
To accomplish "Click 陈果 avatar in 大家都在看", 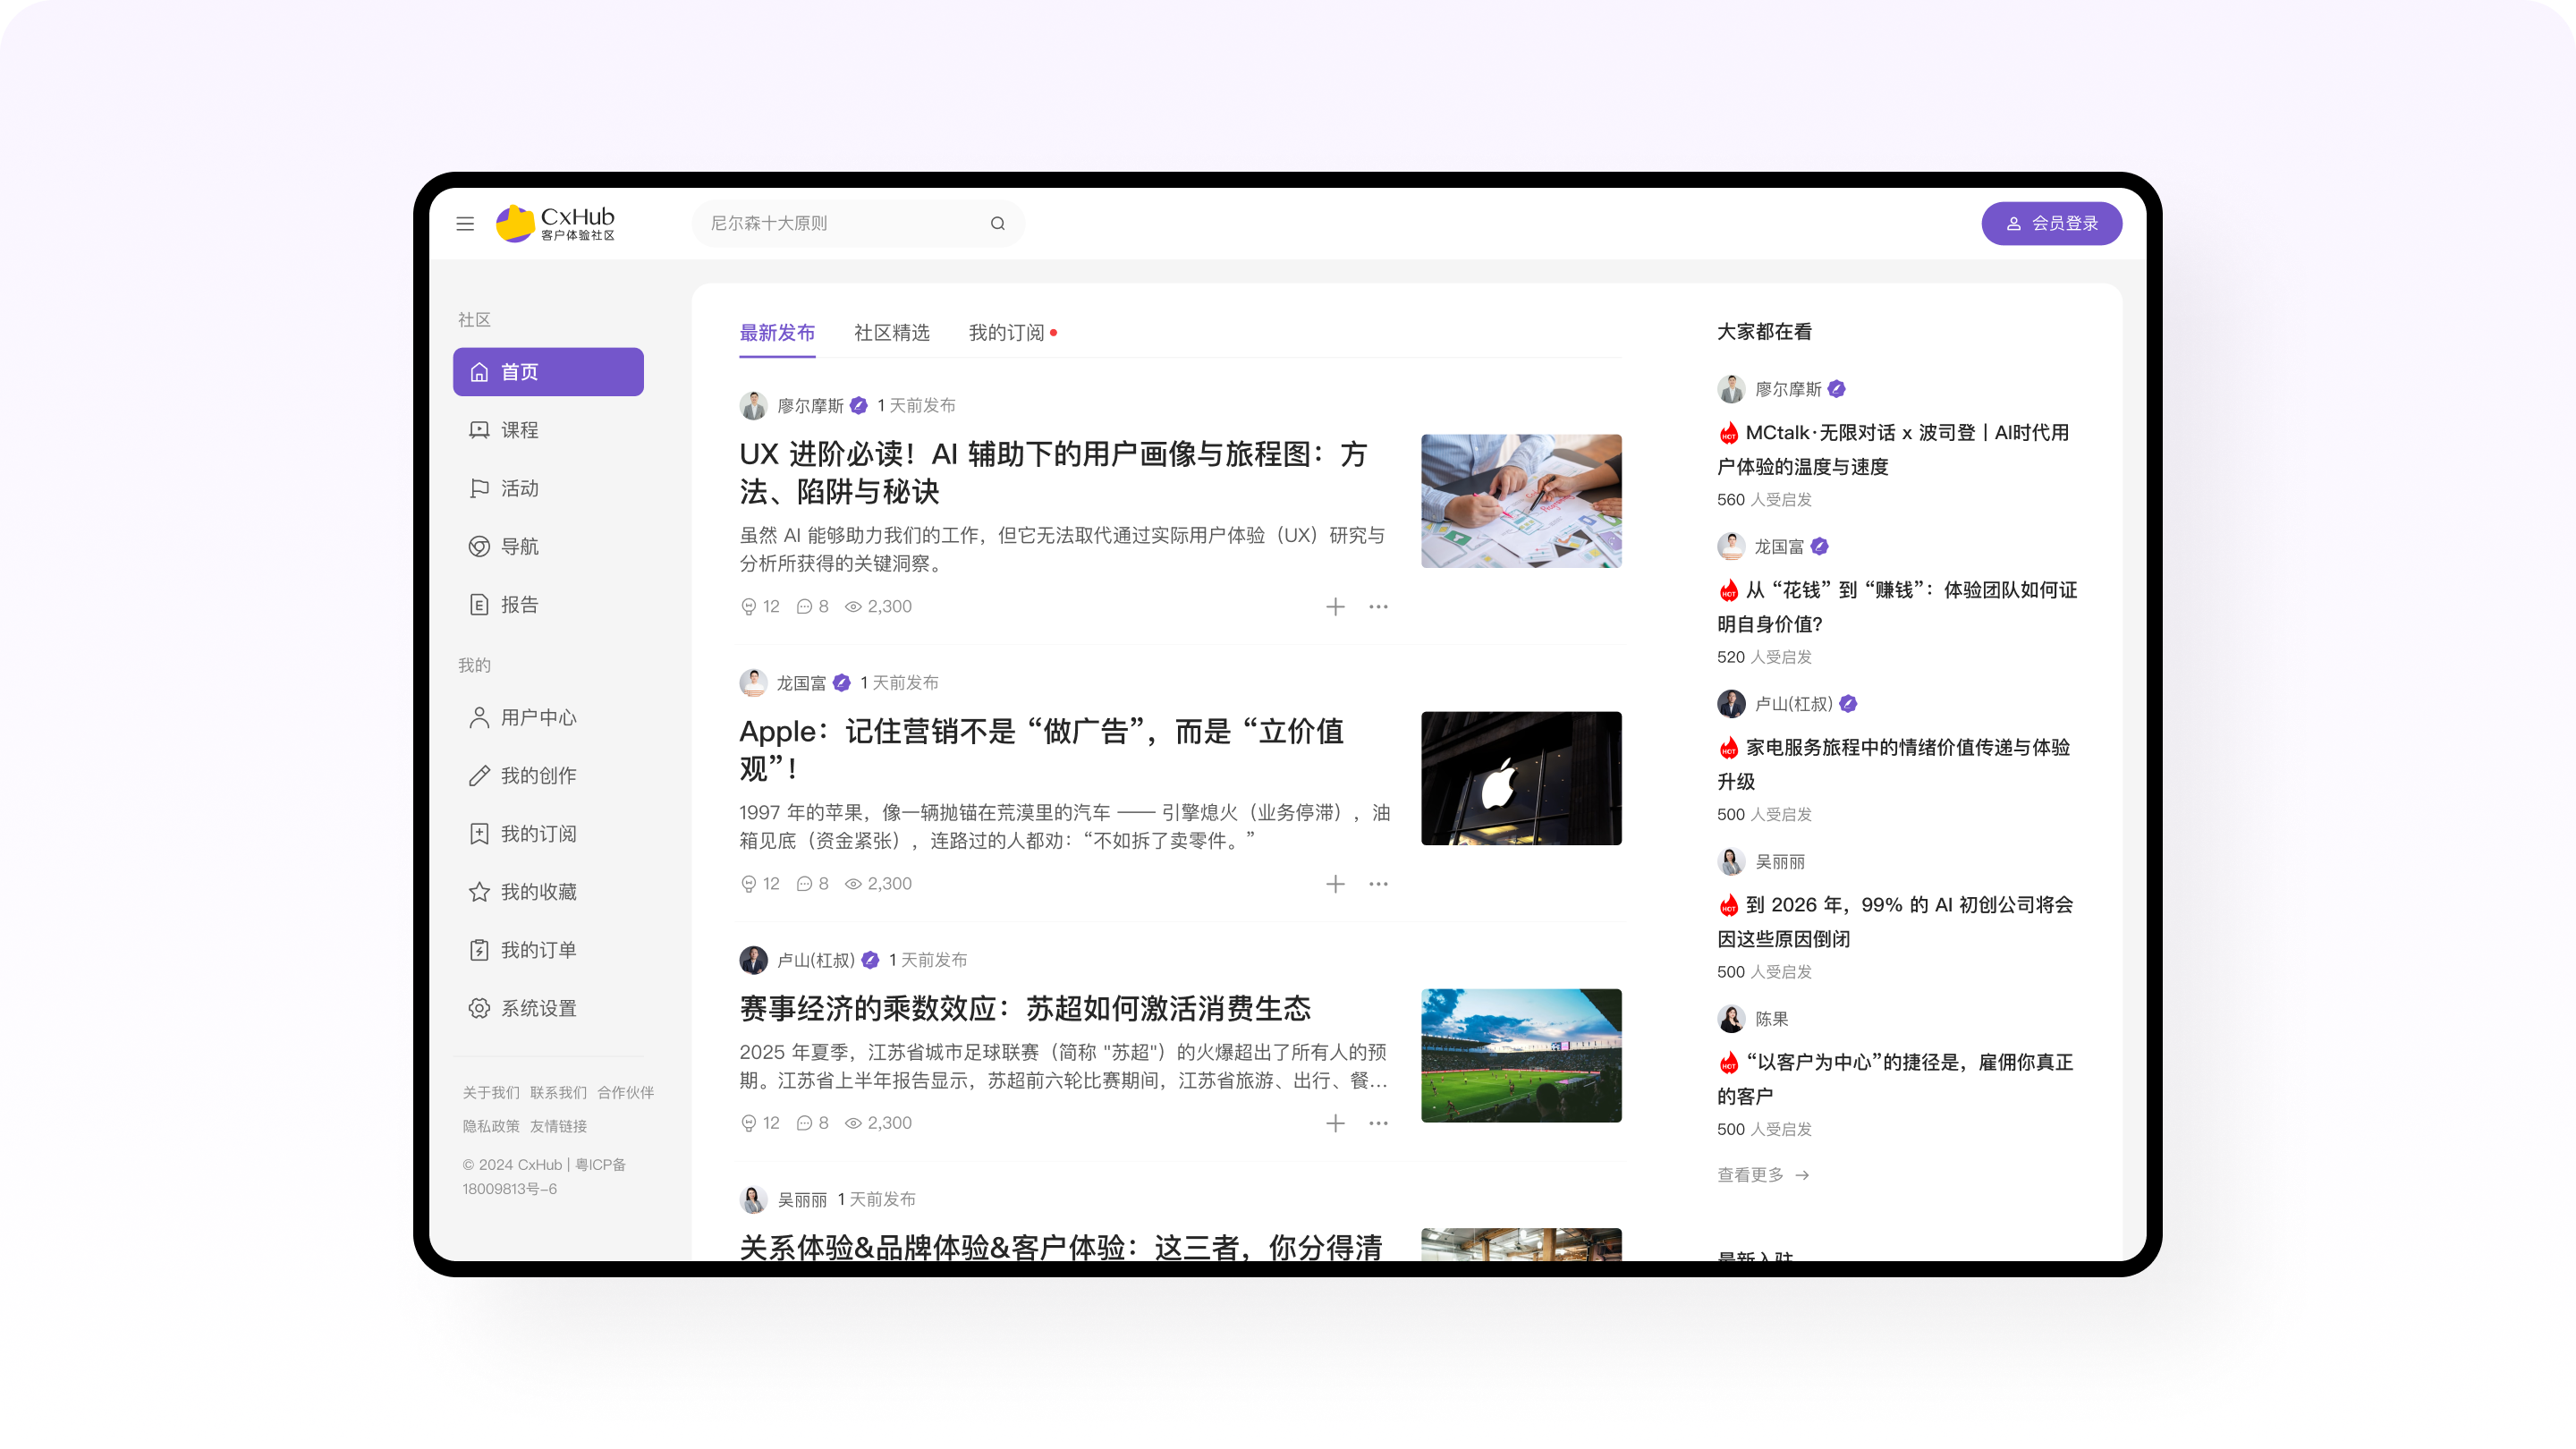I will tap(1731, 1018).
